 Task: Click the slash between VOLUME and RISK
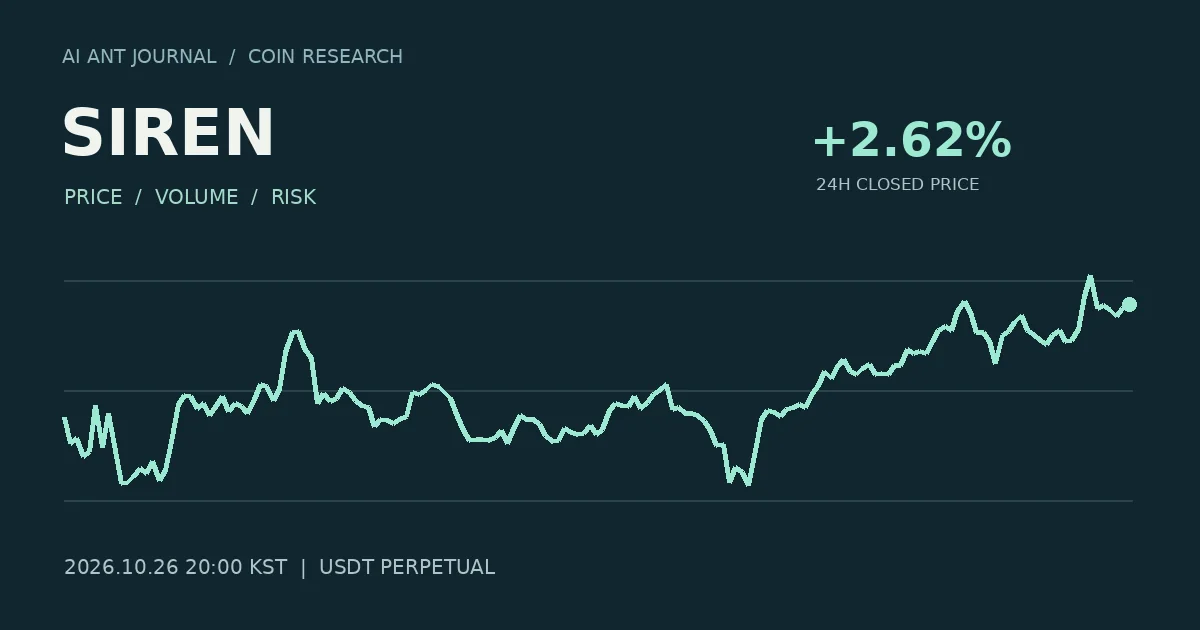coord(255,197)
